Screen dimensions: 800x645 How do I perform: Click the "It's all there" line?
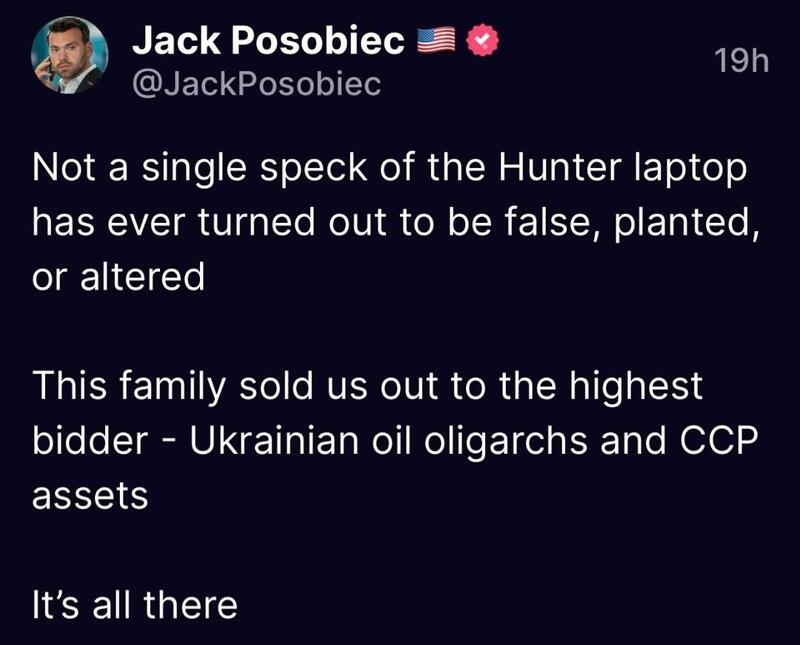[135, 605]
